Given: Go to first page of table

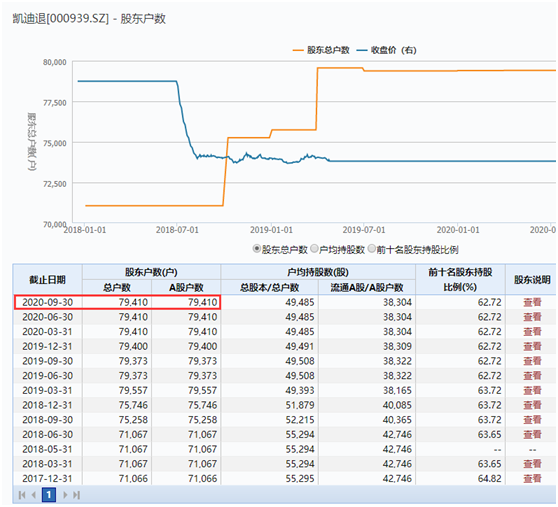Looking at the screenshot, I should coord(22,495).
